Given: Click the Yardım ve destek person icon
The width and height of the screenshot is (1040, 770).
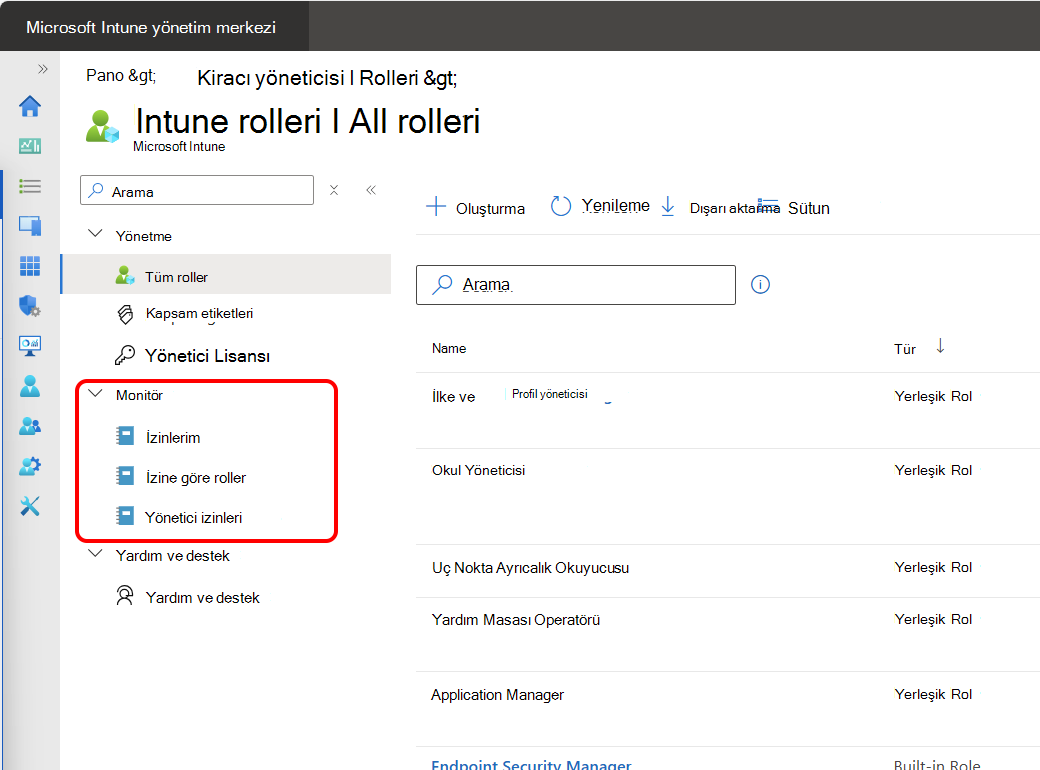Looking at the screenshot, I should click(125, 596).
